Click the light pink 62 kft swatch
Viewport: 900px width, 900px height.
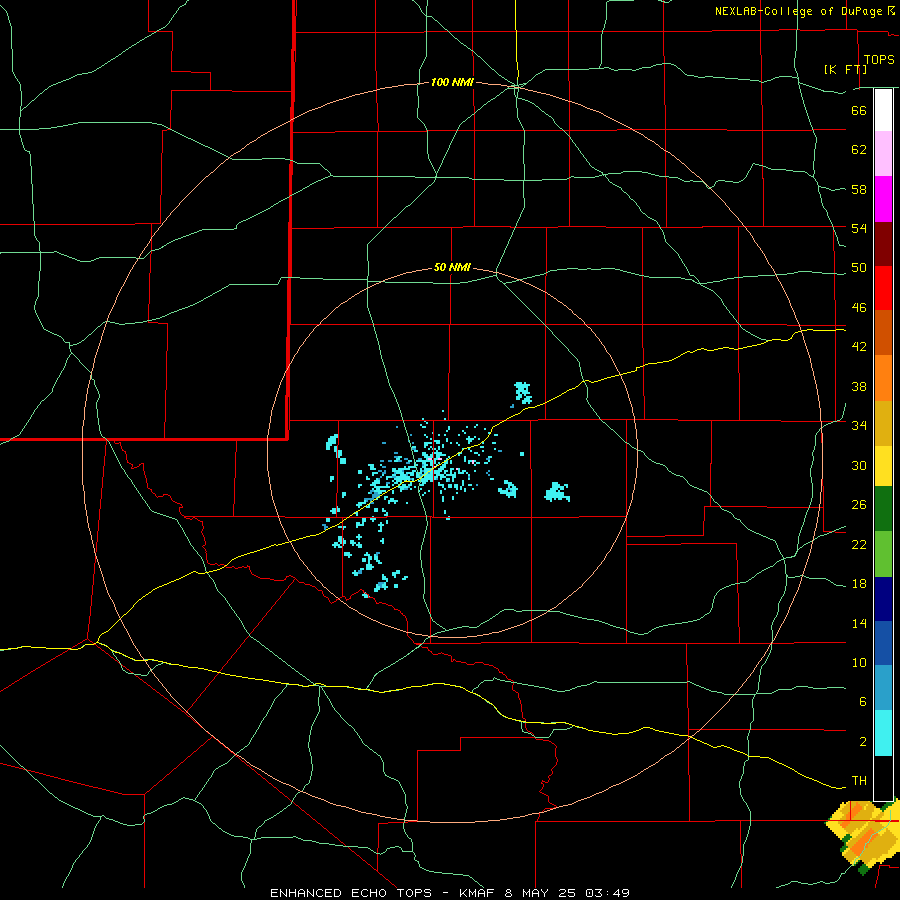(883, 153)
